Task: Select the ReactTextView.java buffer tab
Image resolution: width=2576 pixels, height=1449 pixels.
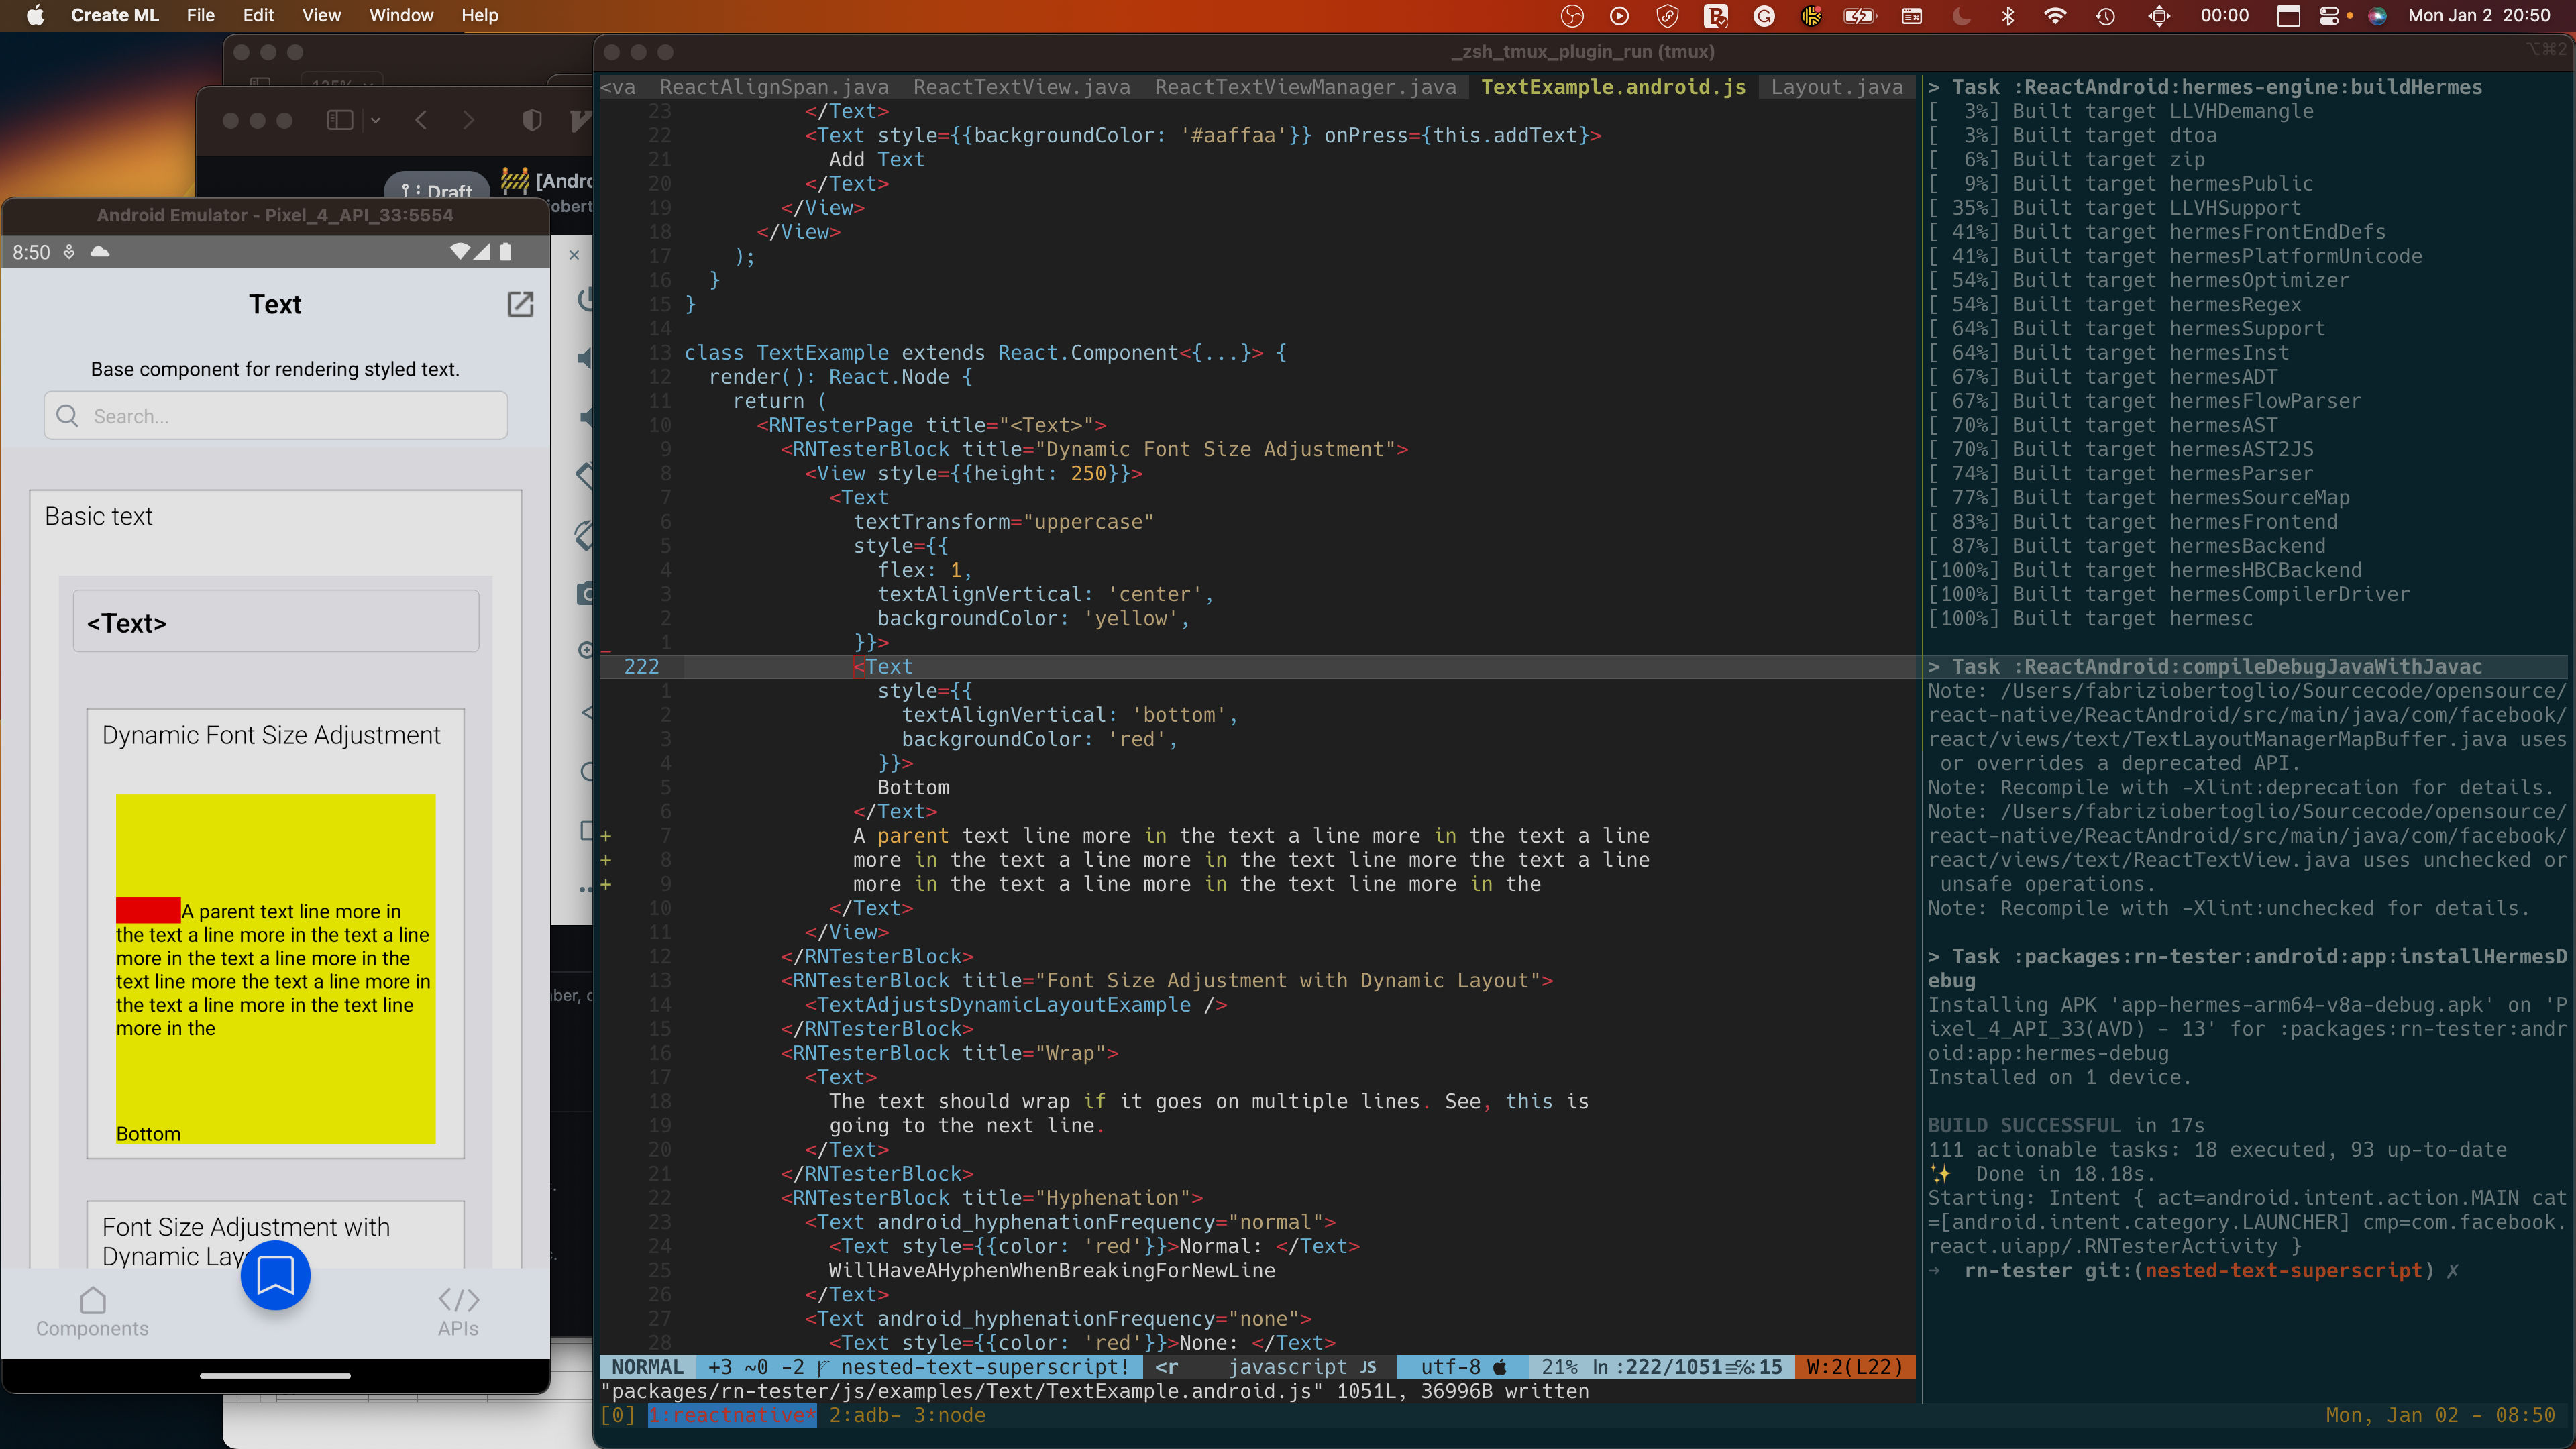Action: [1021, 87]
